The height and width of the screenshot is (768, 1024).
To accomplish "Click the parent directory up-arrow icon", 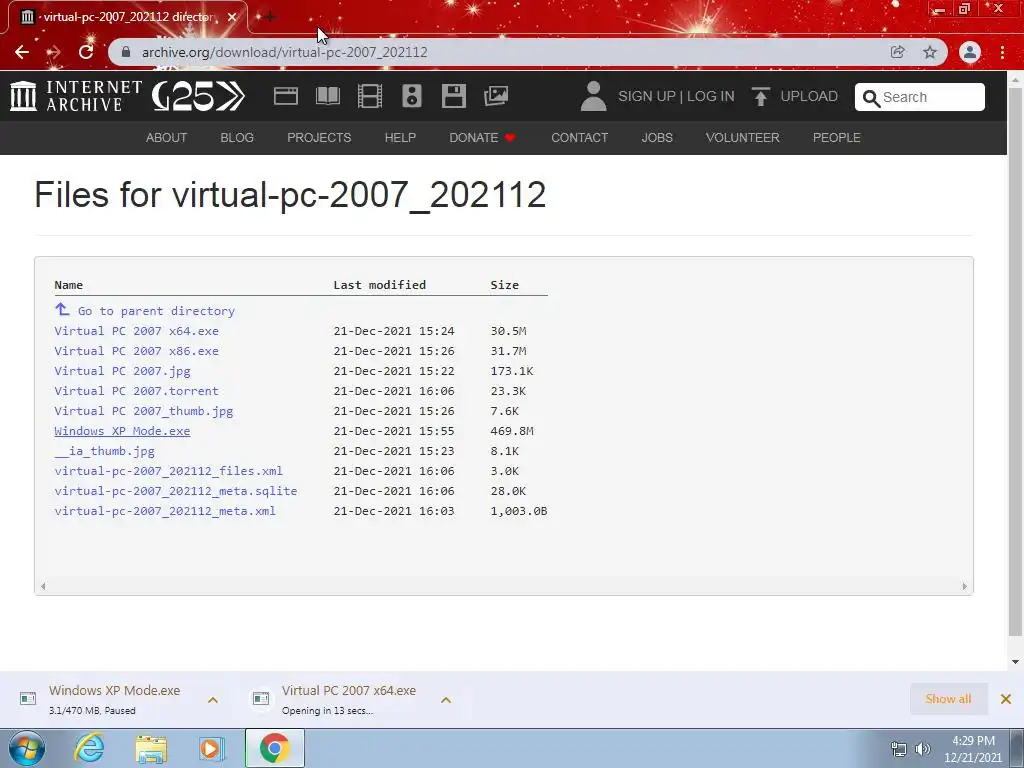I will [62, 309].
